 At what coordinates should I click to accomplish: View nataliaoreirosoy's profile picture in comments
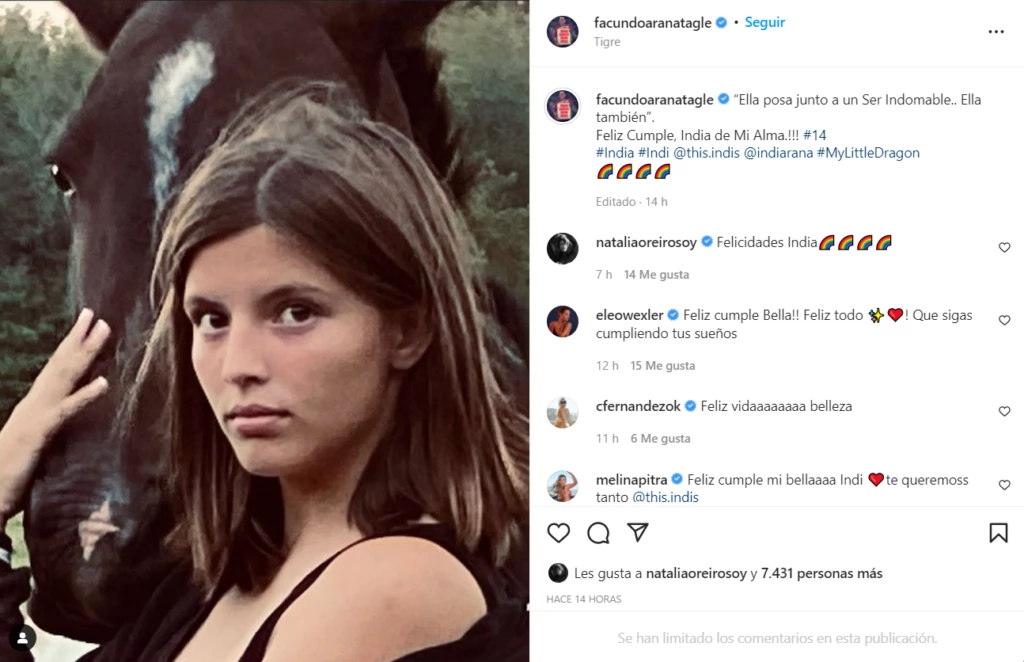(x=562, y=248)
